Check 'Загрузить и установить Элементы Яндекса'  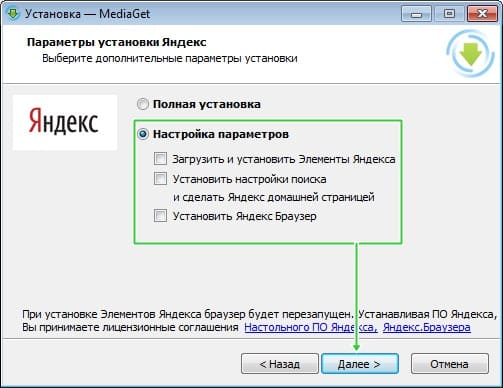coord(160,159)
